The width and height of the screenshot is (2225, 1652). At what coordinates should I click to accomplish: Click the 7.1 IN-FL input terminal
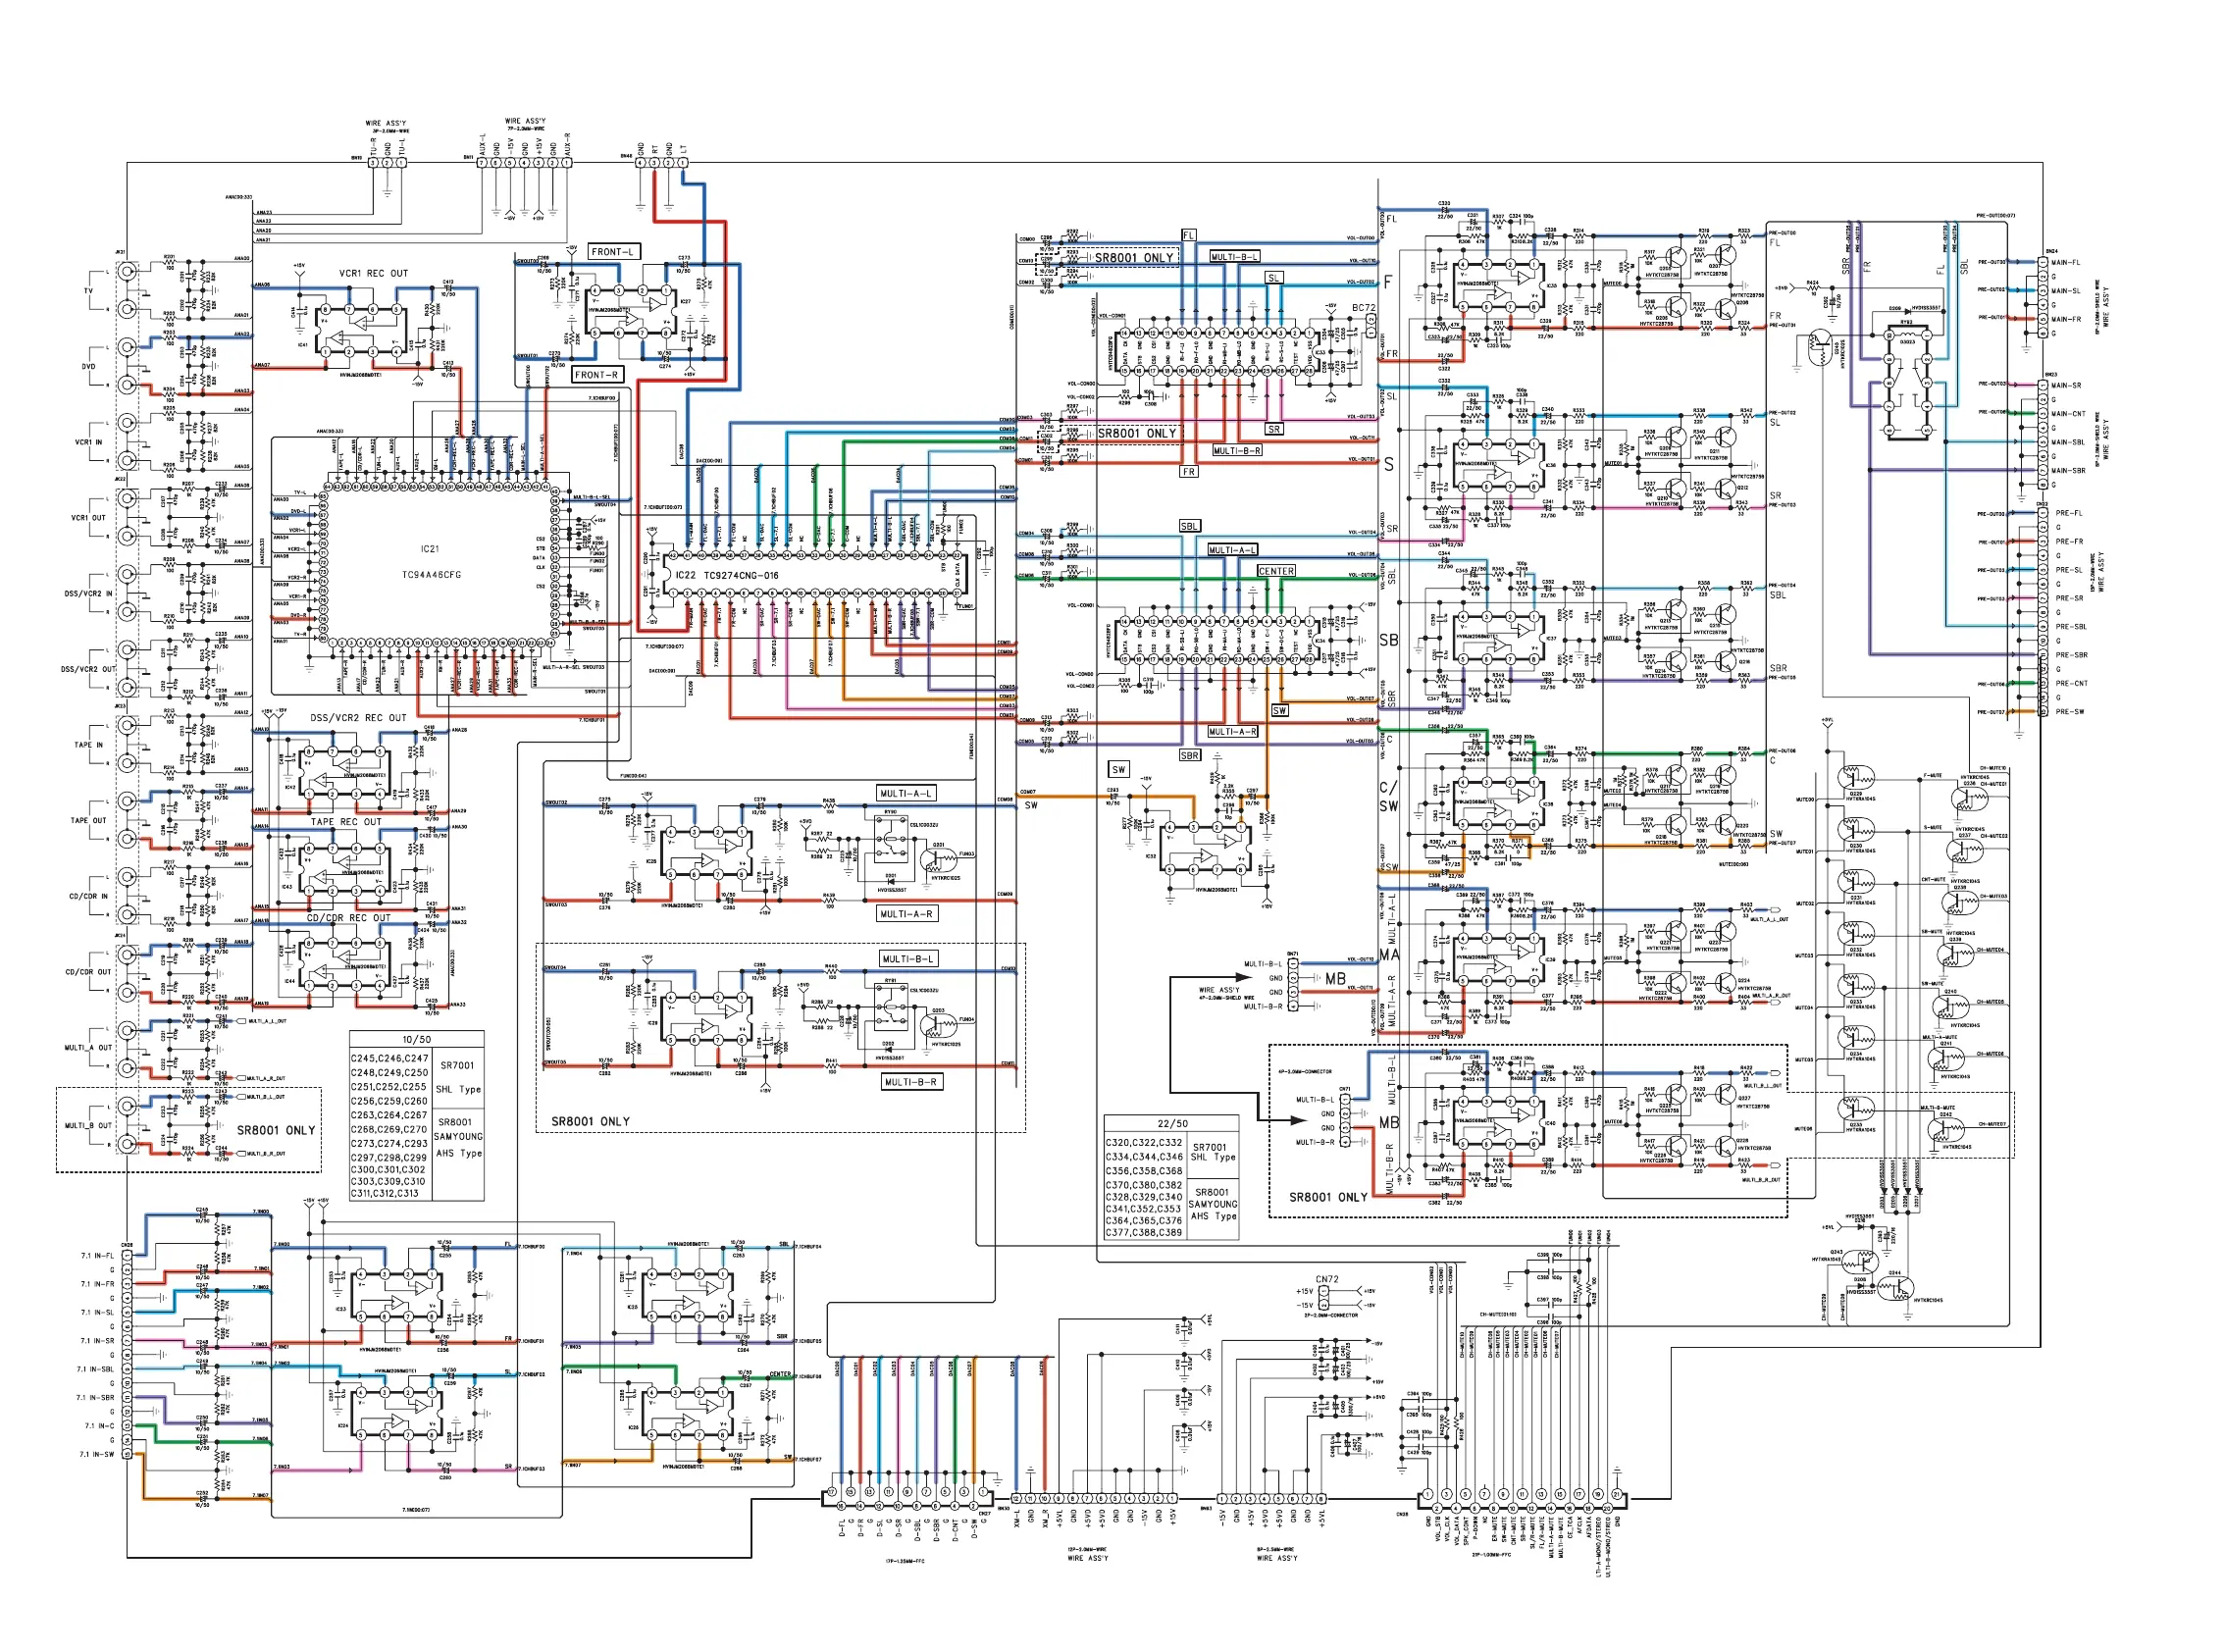127,1255
